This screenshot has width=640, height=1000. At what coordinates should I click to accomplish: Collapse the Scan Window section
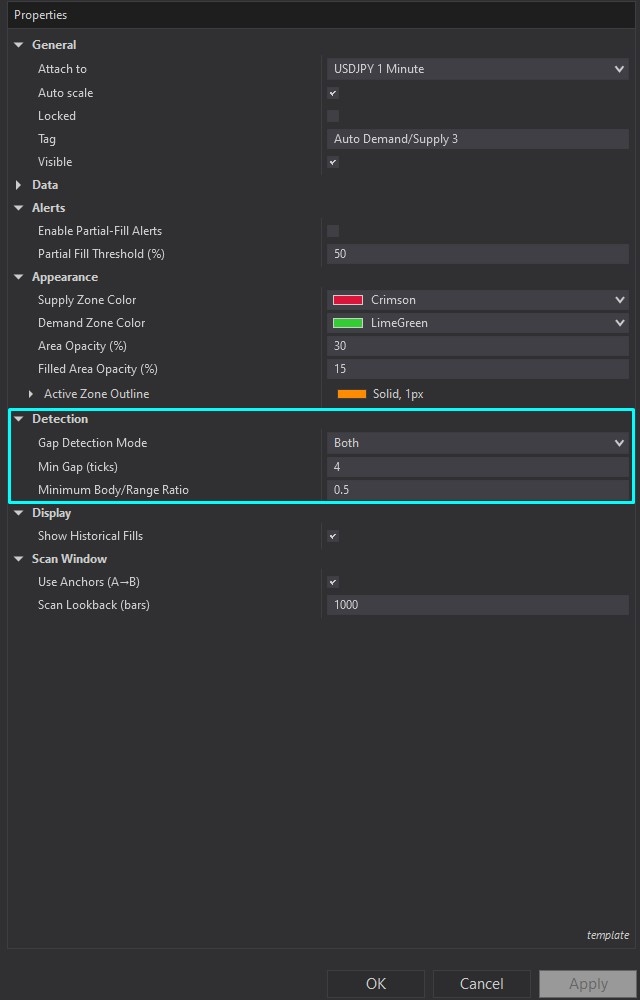pyautogui.click(x=17, y=558)
